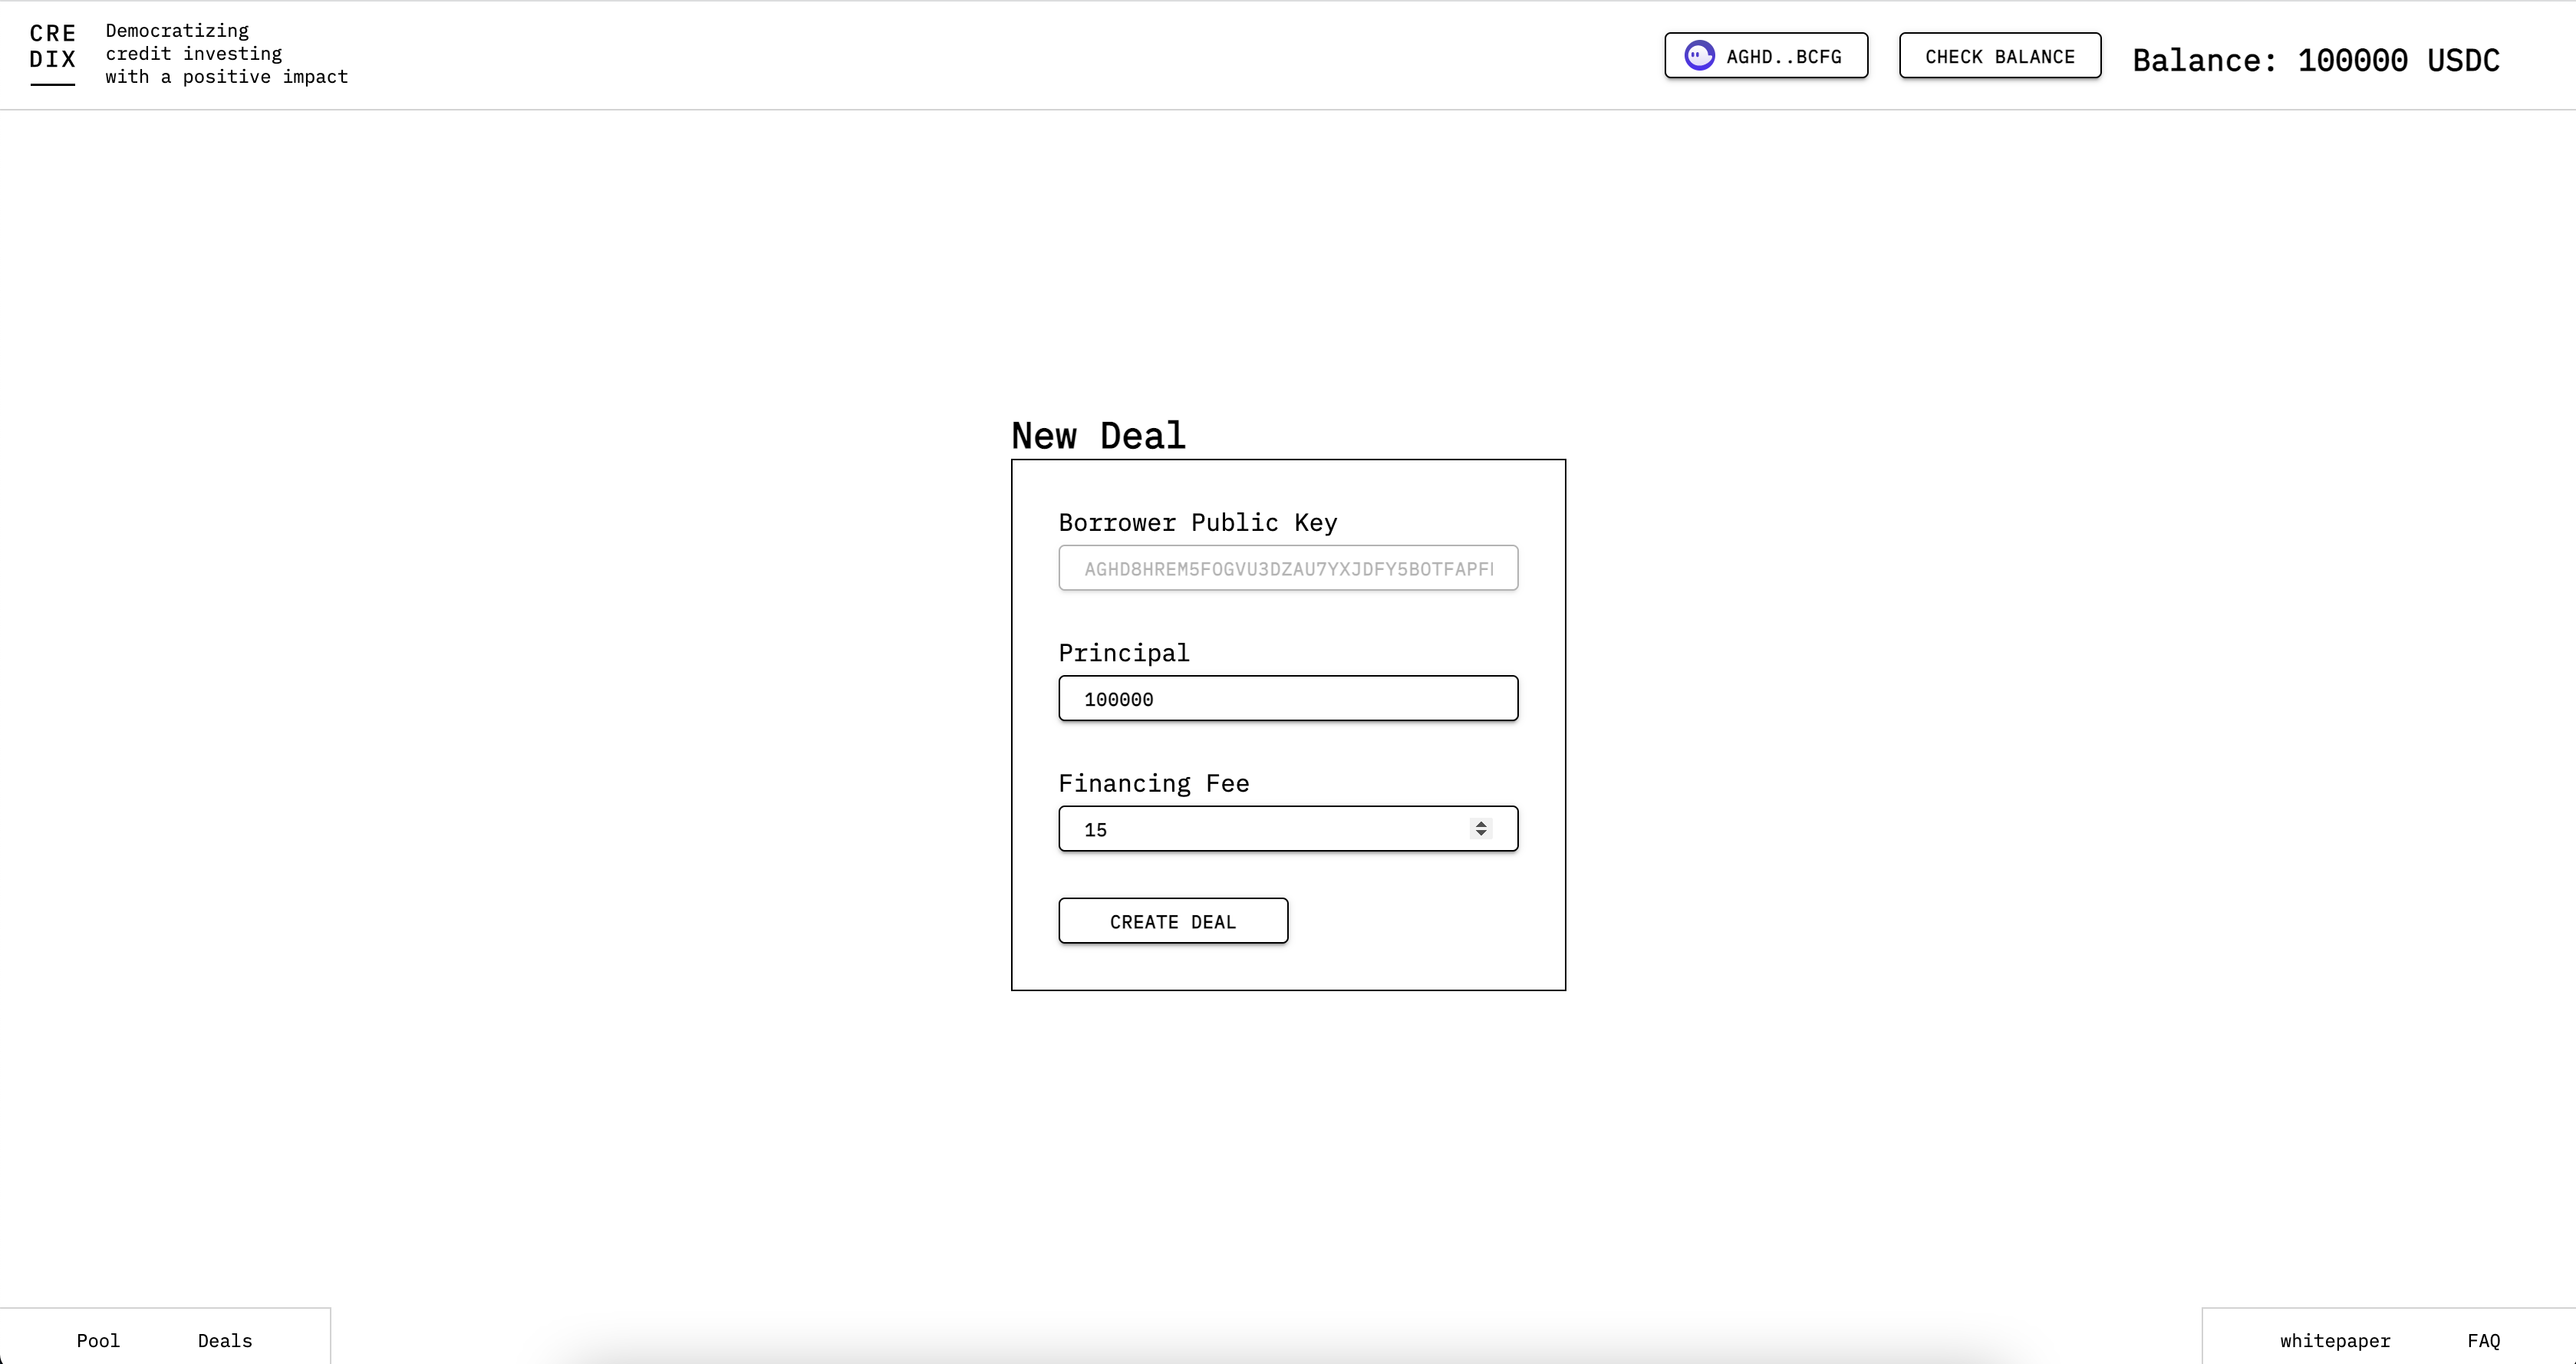Click the Borrower Public Key label
Screen dimensions: 2576x1364
point(1197,523)
